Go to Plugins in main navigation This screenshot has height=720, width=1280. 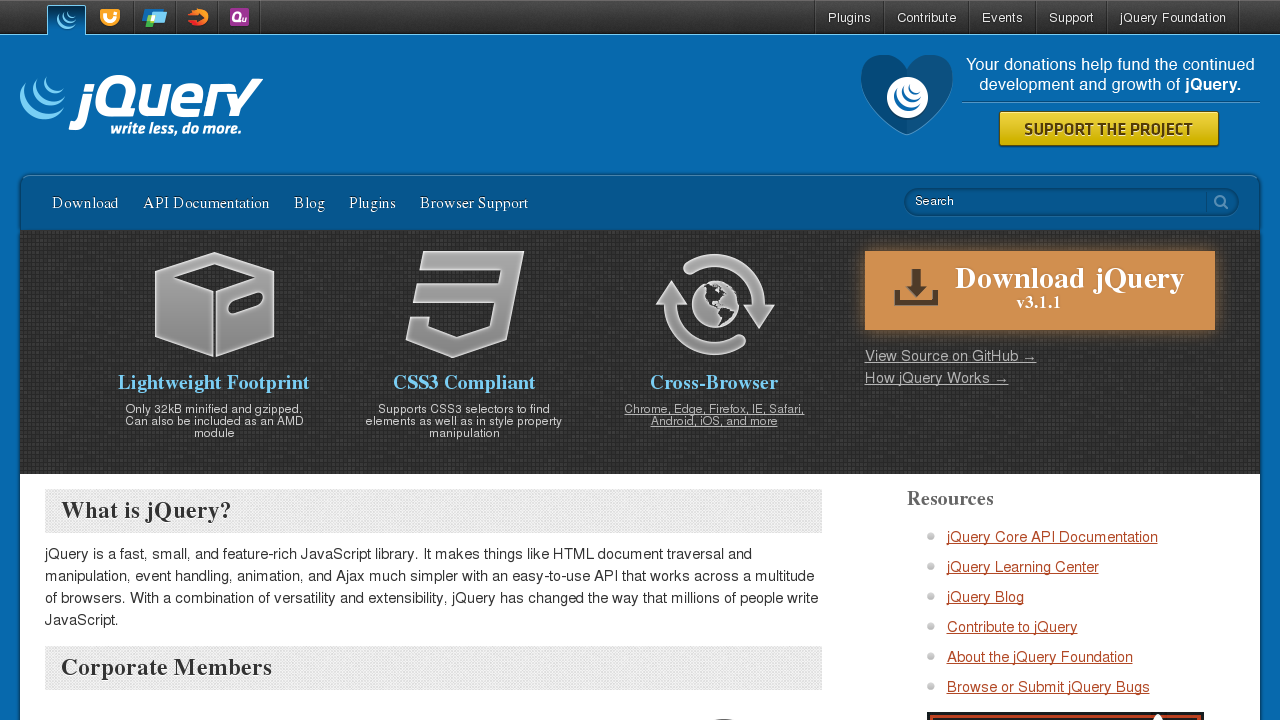coord(372,204)
